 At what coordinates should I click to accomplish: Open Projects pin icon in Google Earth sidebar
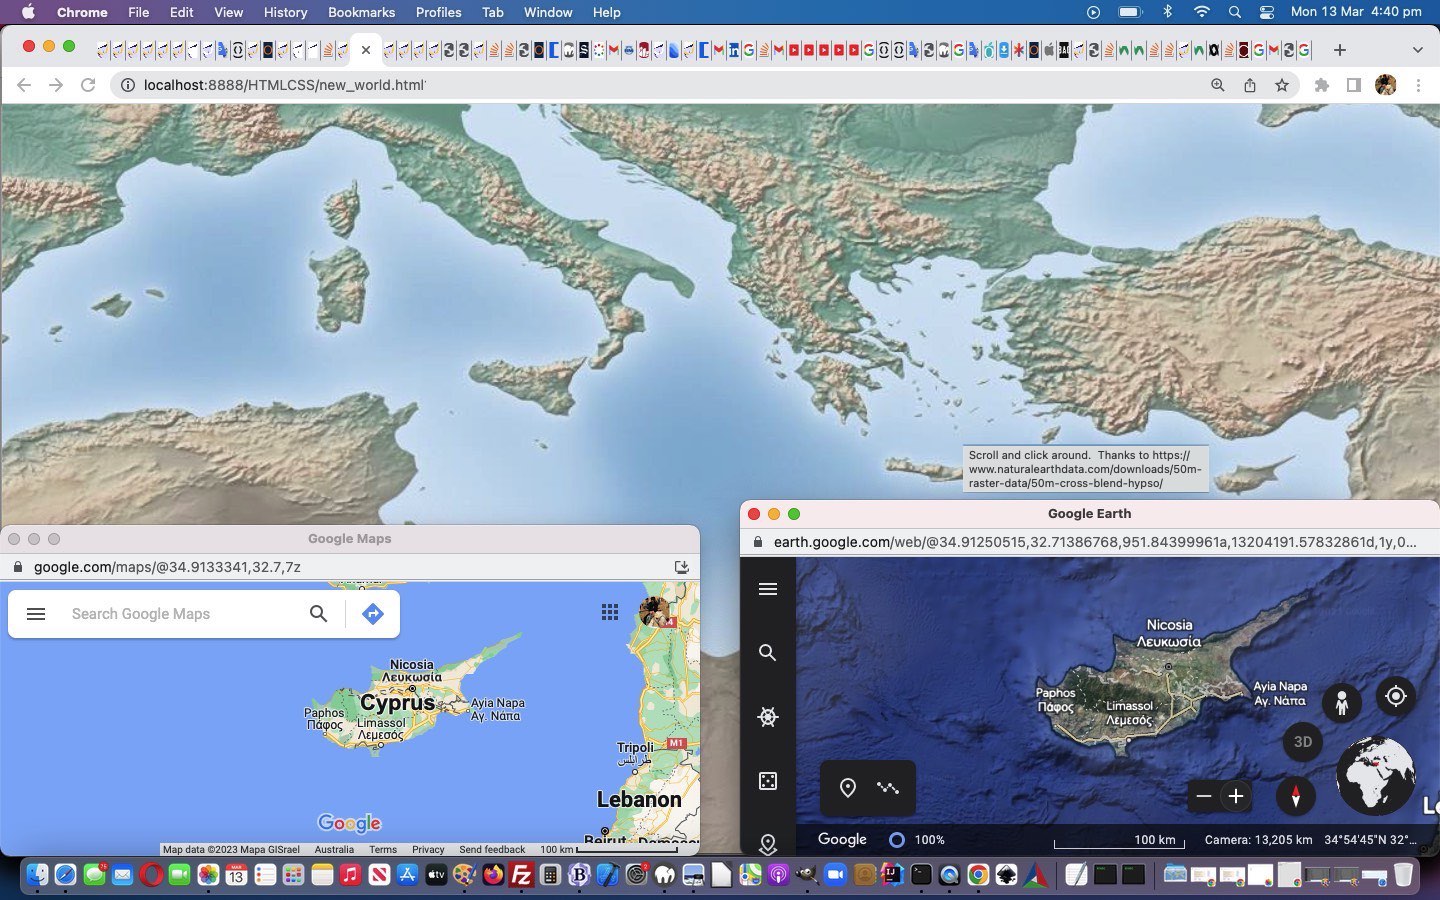(768, 844)
